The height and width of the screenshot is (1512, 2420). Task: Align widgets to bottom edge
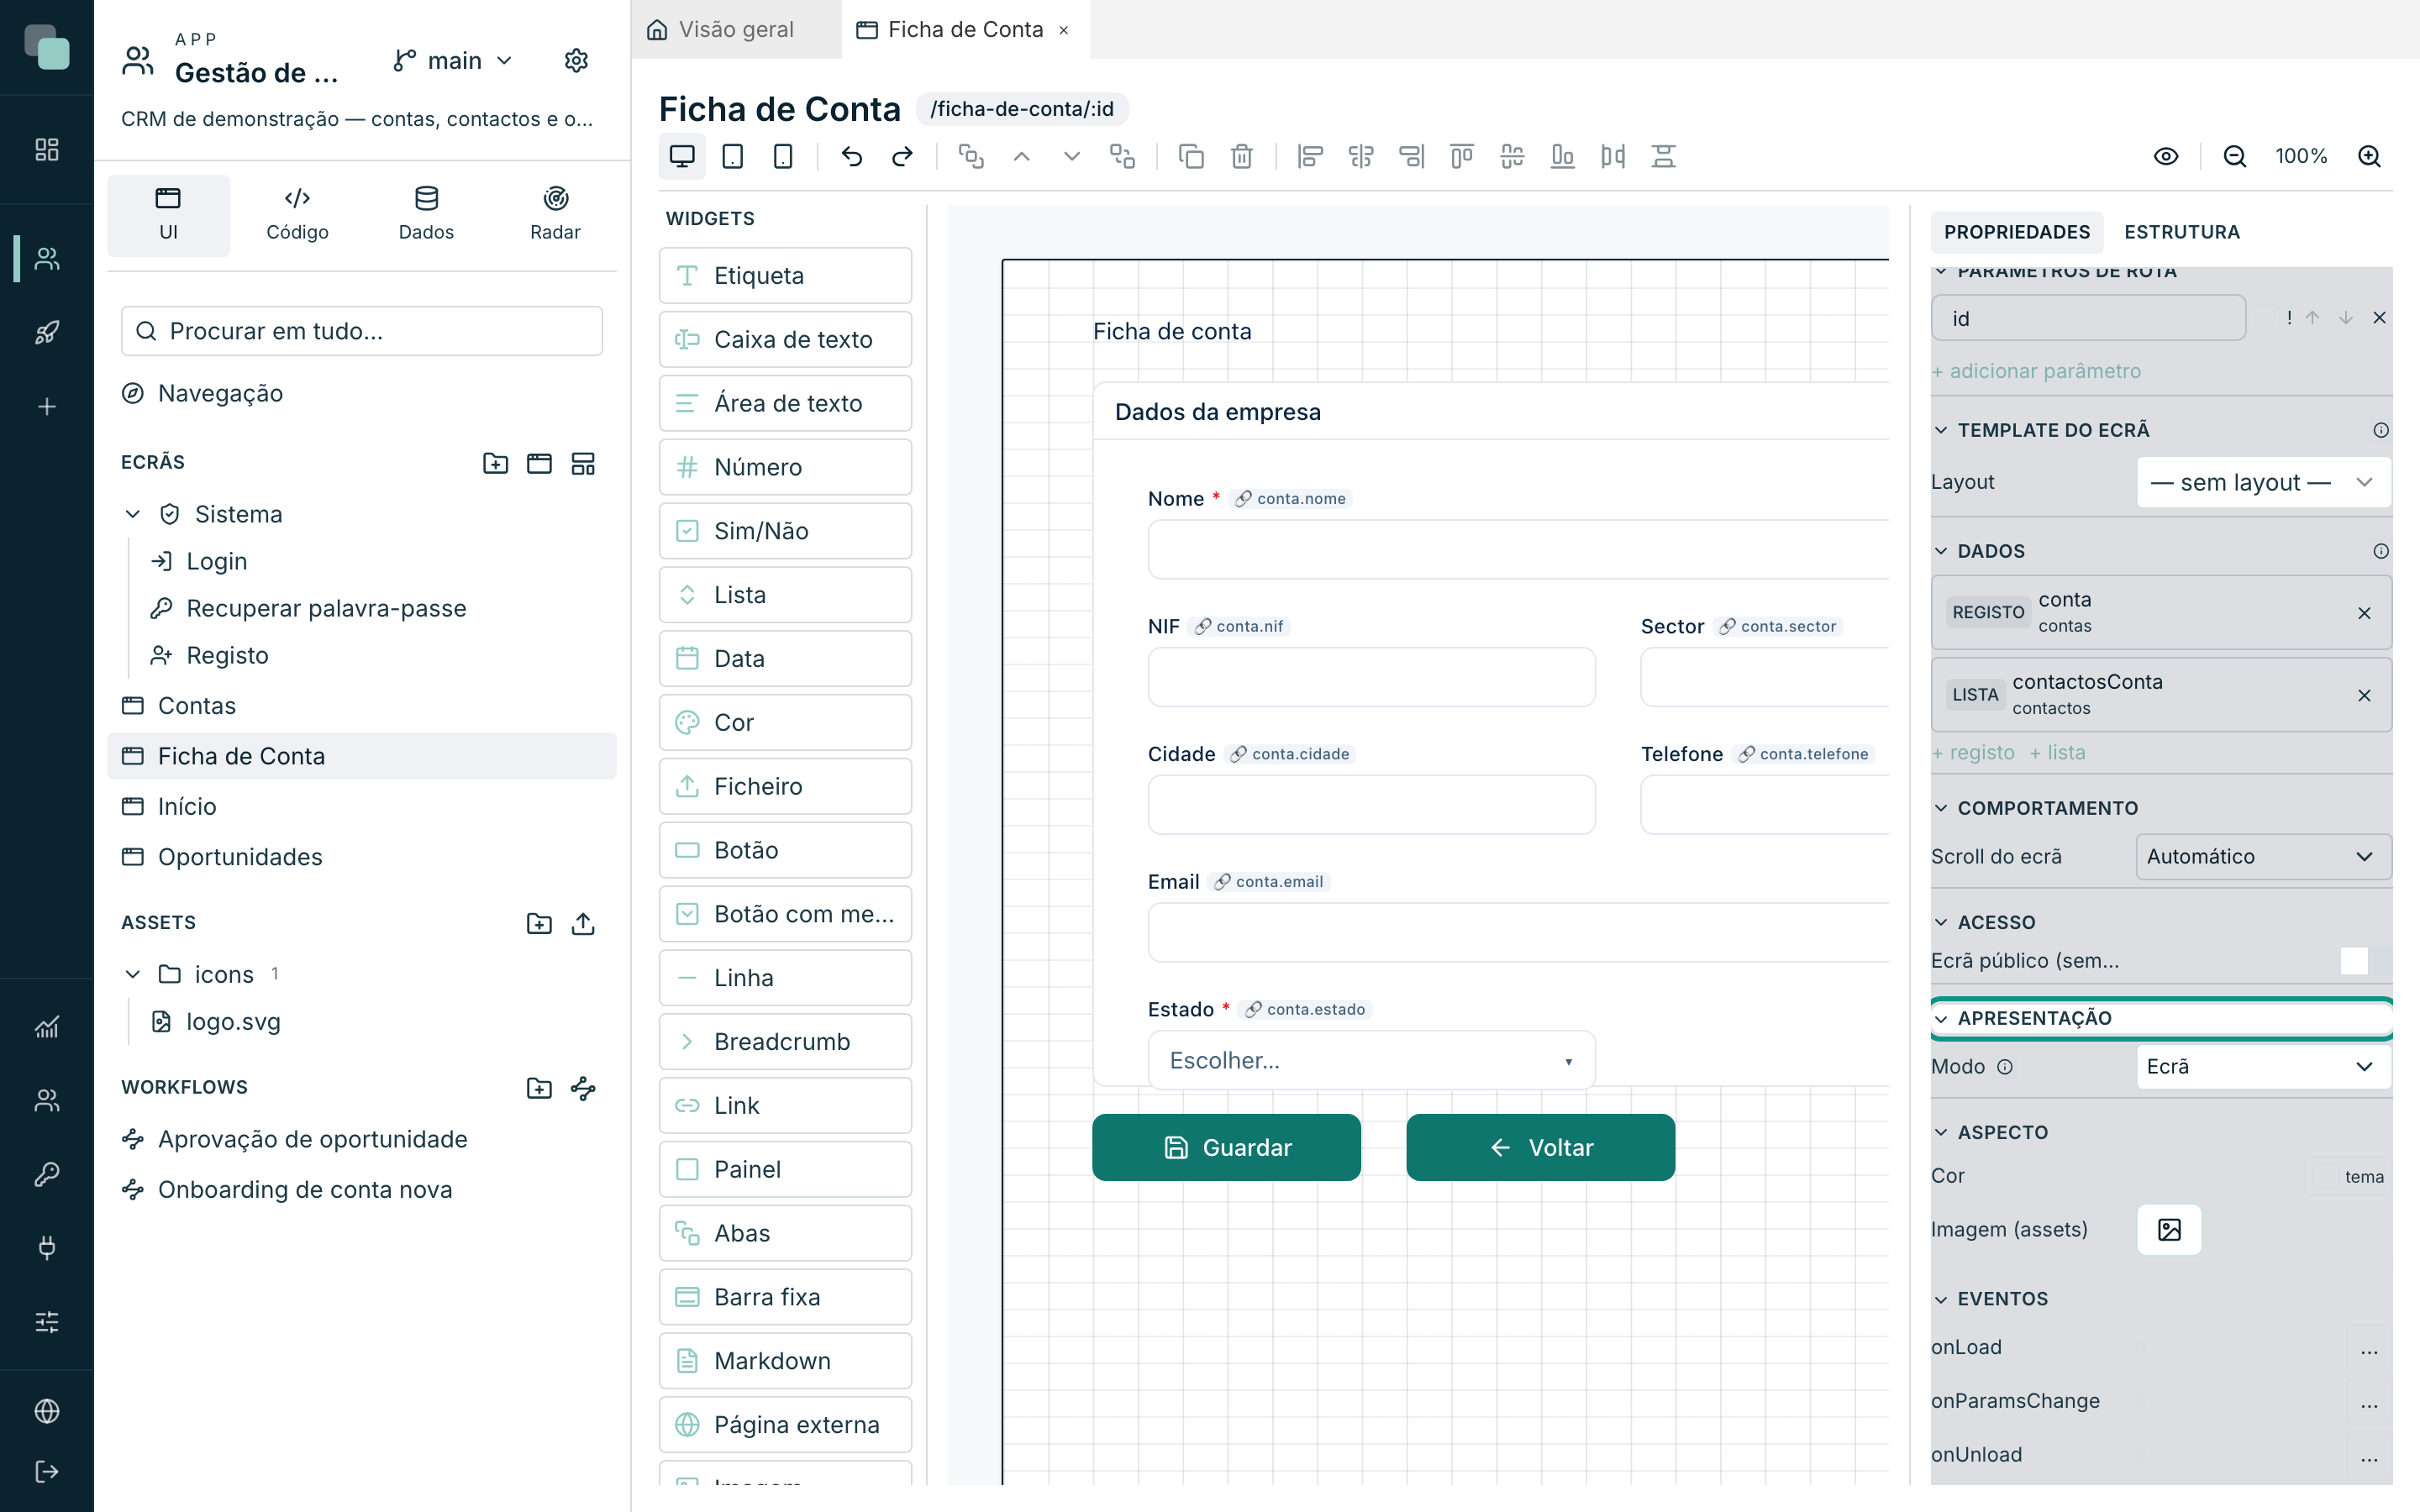pos(1562,156)
